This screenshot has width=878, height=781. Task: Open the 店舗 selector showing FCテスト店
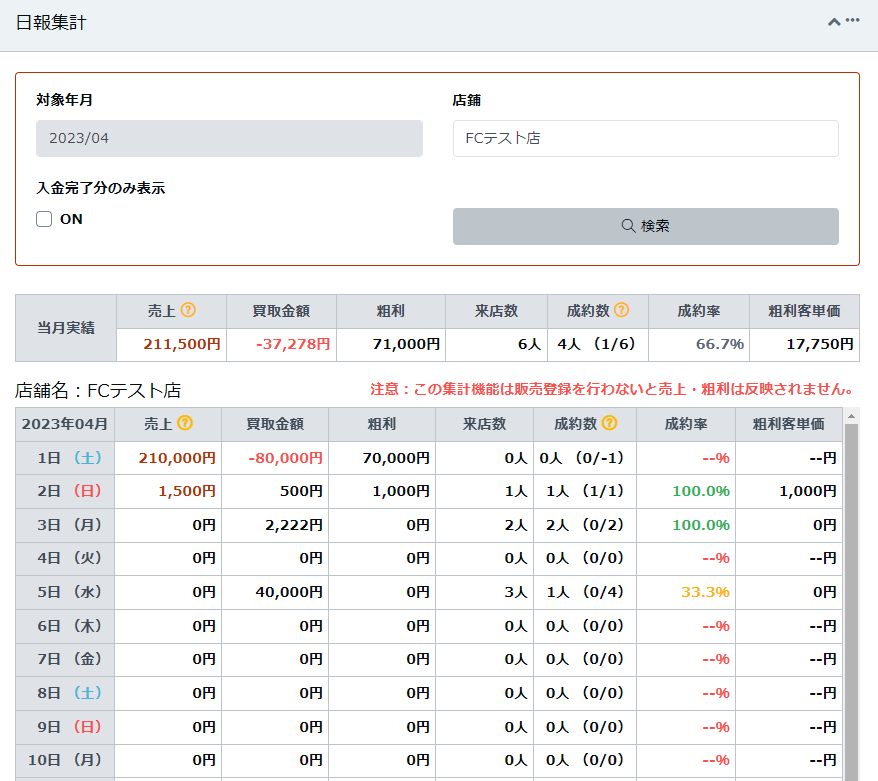point(645,138)
